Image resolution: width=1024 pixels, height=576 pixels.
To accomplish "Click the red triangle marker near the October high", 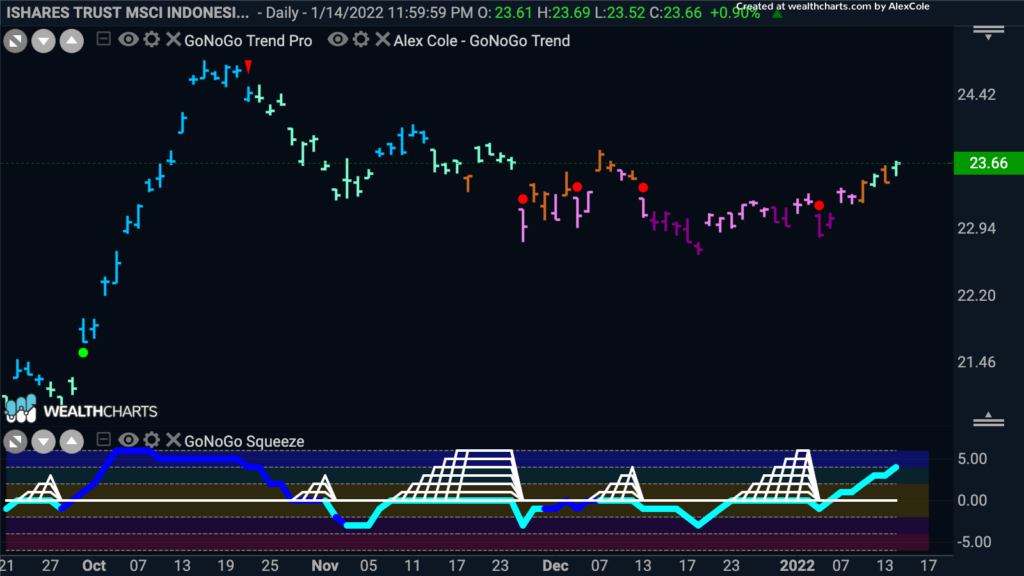I will click(x=248, y=66).
